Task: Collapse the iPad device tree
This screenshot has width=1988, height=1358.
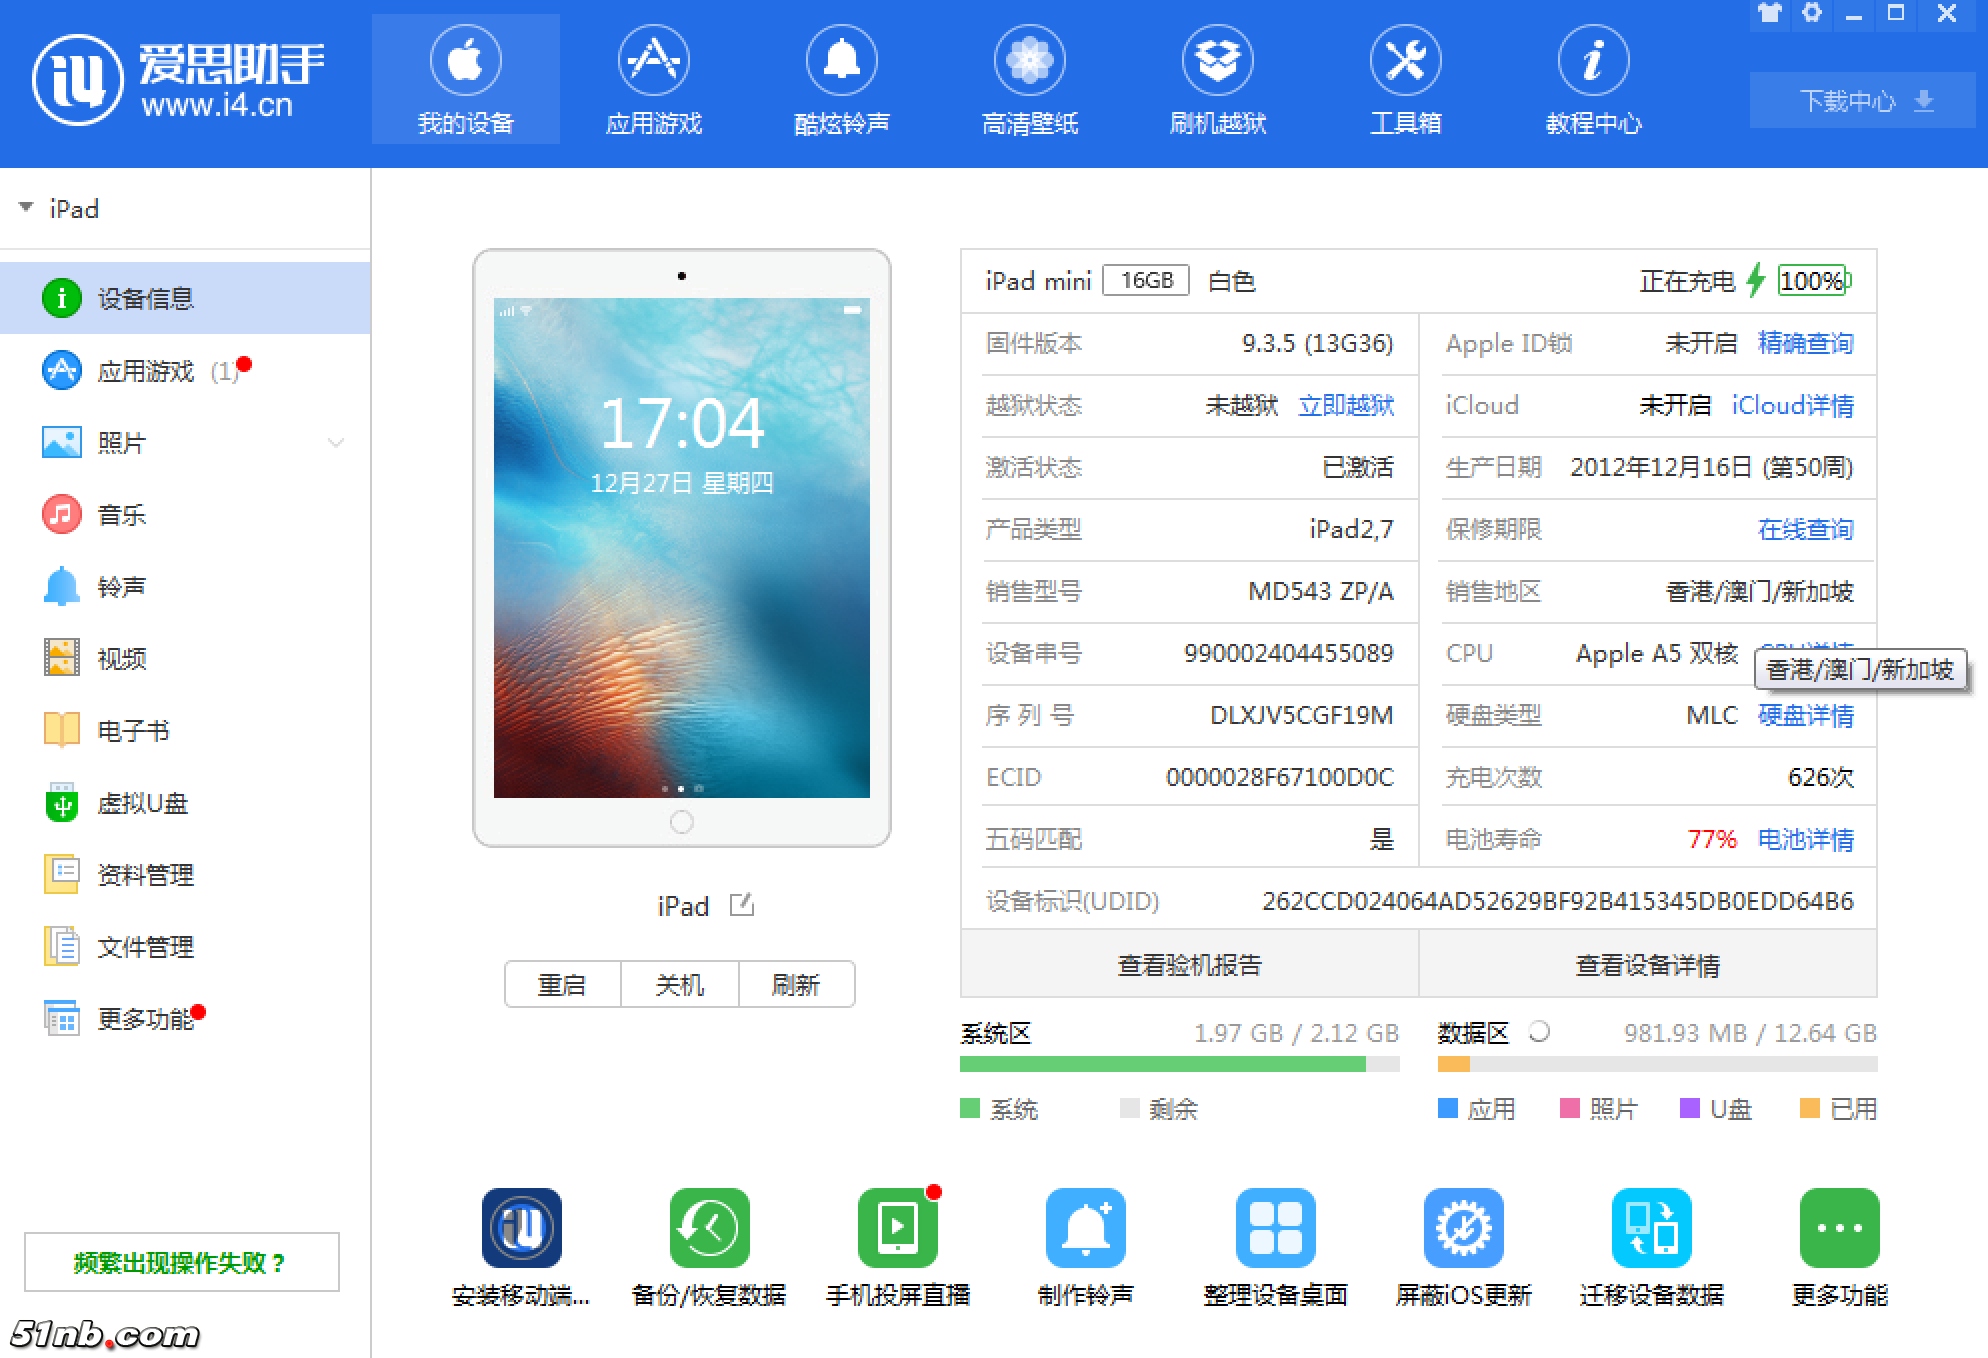Action: click(x=26, y=208)
